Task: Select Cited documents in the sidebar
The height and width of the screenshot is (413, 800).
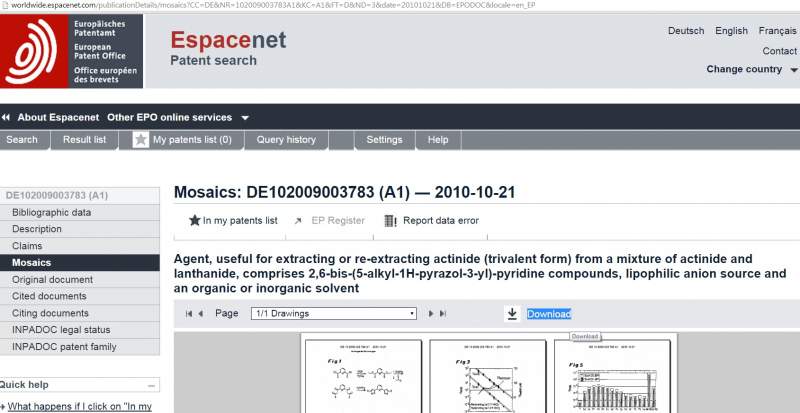Action: point(80,296)
